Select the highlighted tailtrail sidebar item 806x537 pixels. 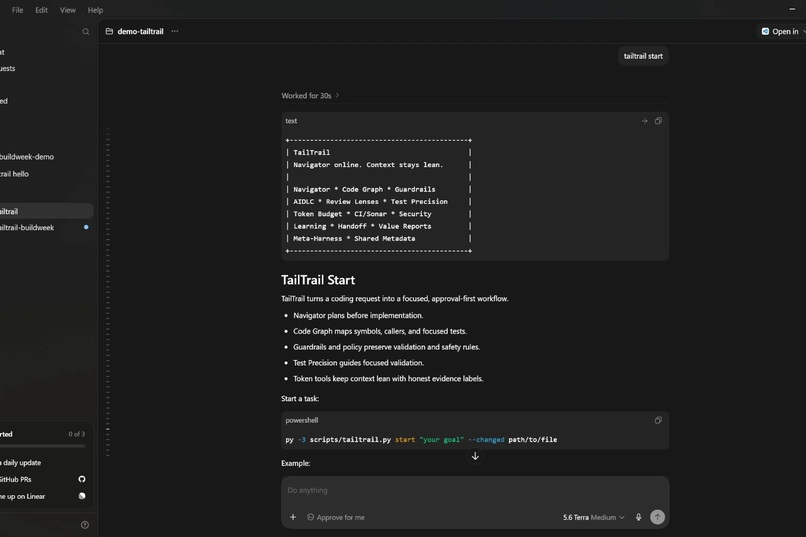point(46,211)
